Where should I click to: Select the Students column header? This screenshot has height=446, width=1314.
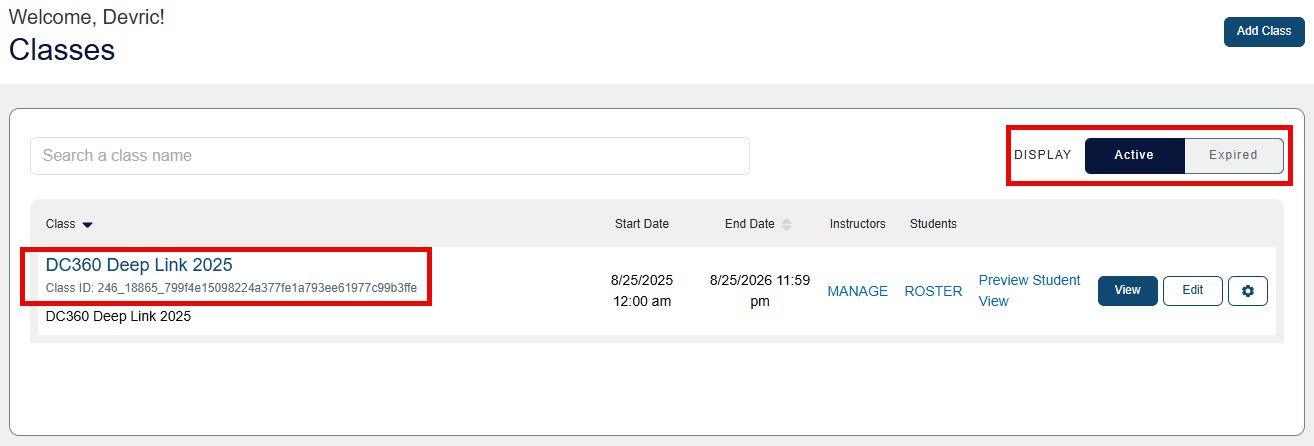933,224
